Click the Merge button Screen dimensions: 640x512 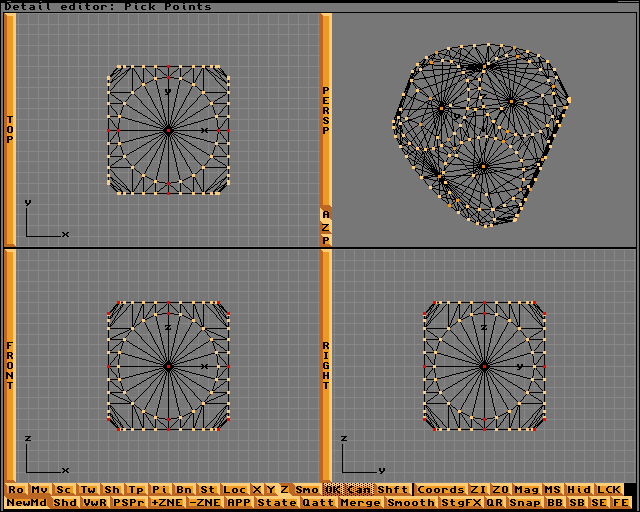pos(361,503)
